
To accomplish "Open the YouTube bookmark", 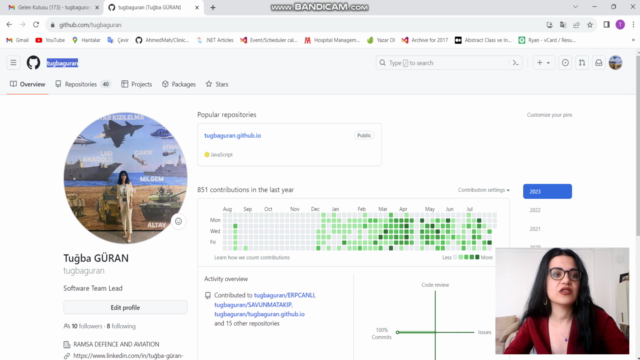I will coord(50,40).
